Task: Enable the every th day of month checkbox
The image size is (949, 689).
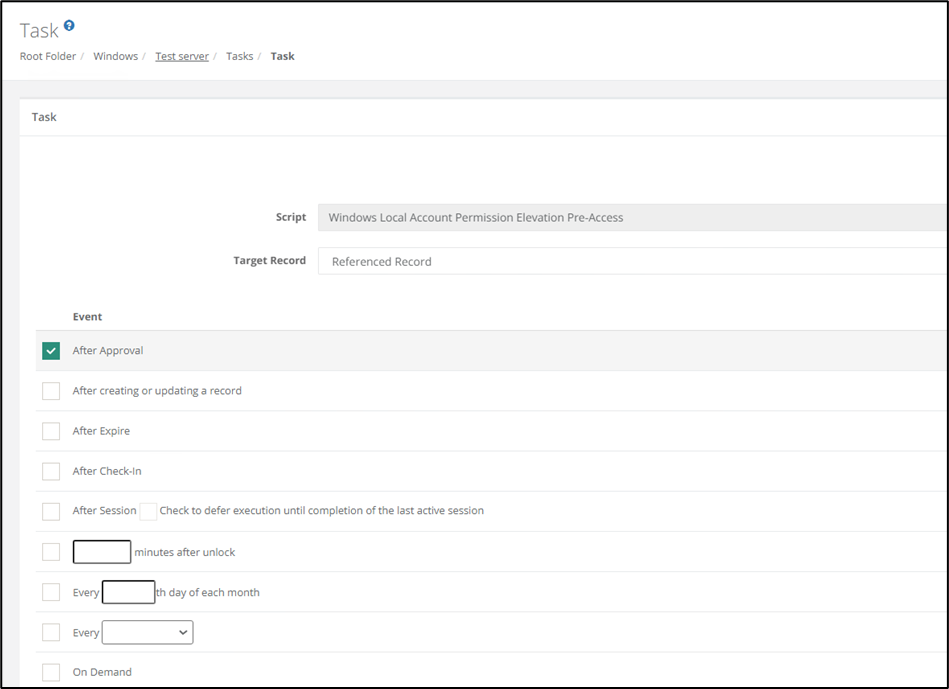Action: click(51, 592)
